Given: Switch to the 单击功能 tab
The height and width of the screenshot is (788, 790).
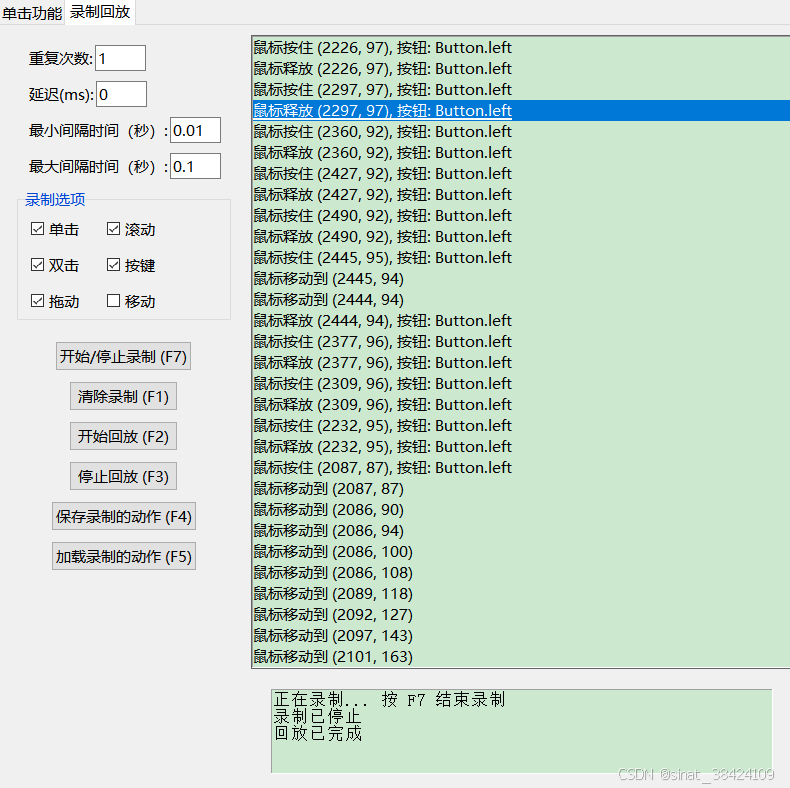Looking at the screenshot, I should point(32,13).
